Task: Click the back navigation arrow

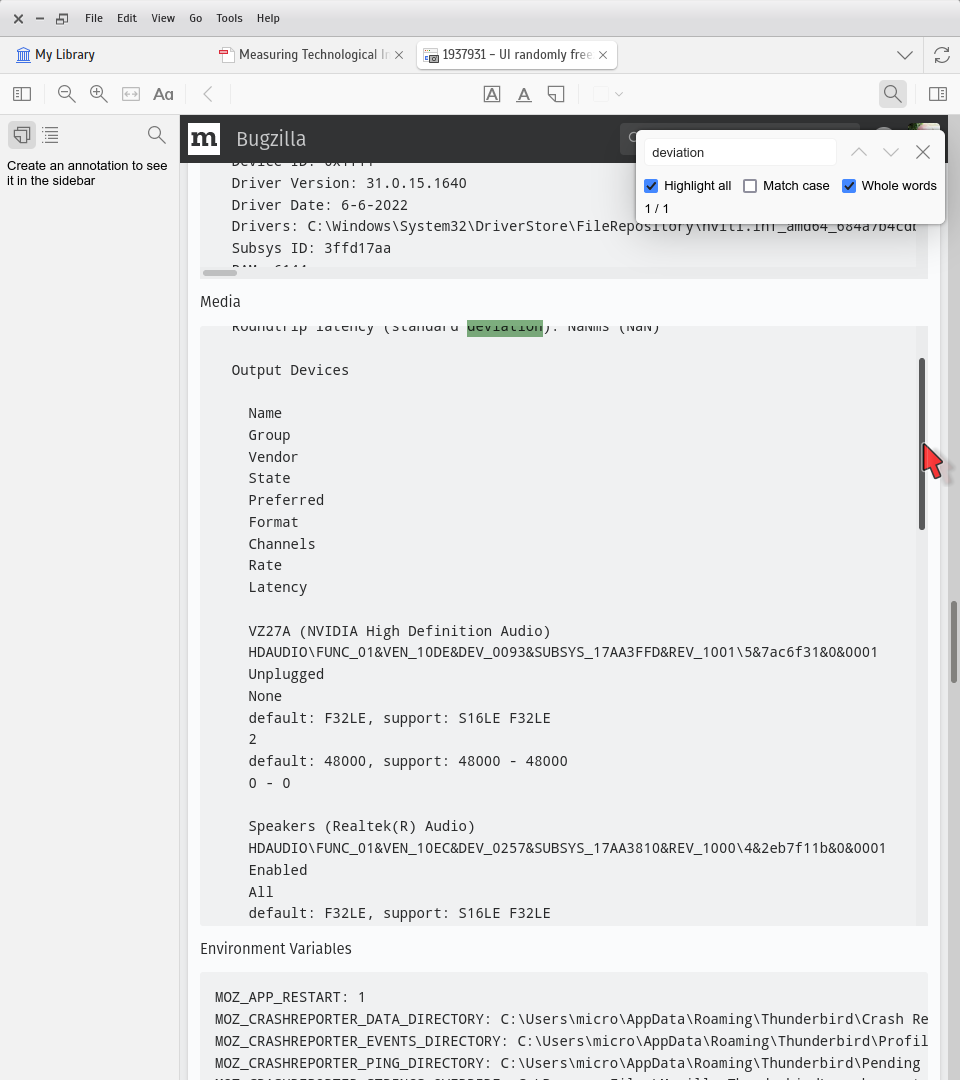Action: 208,94
